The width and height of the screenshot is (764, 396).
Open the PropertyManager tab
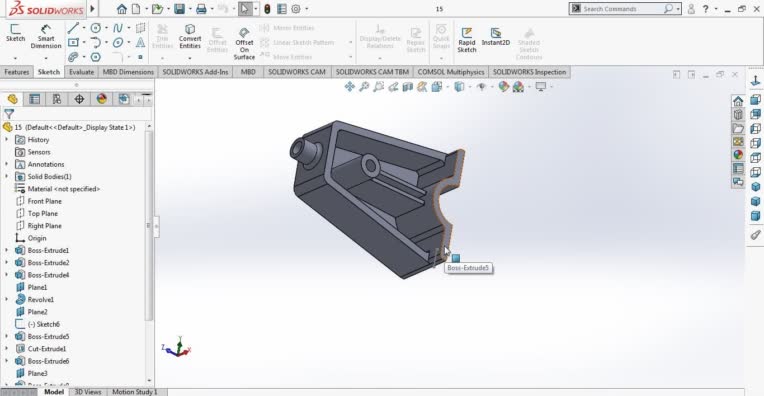pyautogui.click(x=34, y=99)
